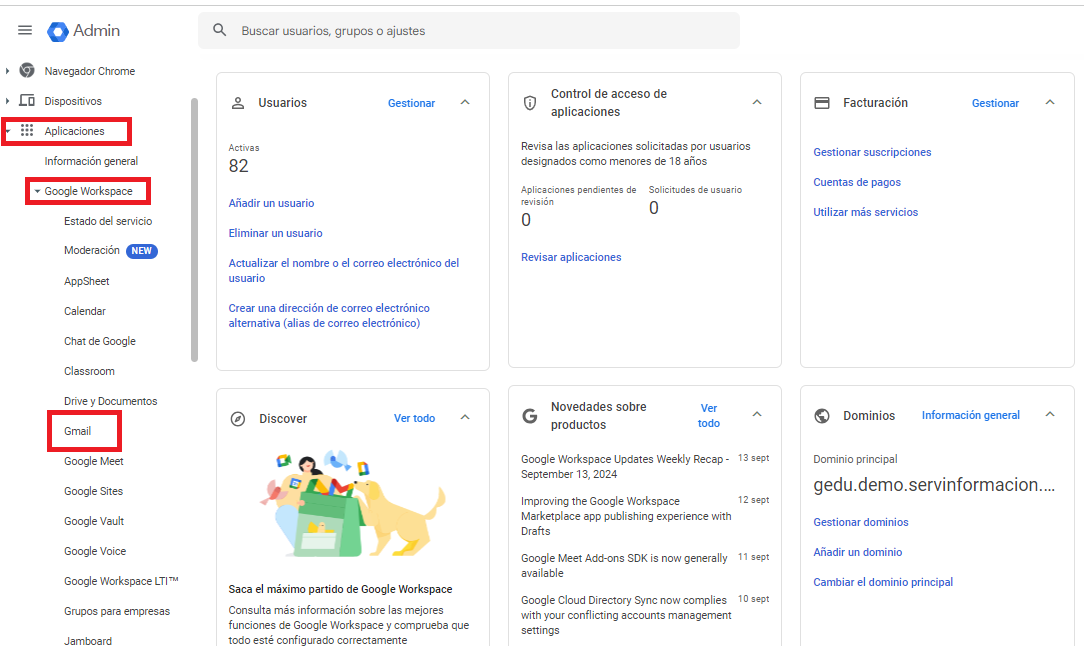Open the hamburger main menu
Image resolution: width=1084 pixels, height=646 pixels.
click(x=25, y=30)
